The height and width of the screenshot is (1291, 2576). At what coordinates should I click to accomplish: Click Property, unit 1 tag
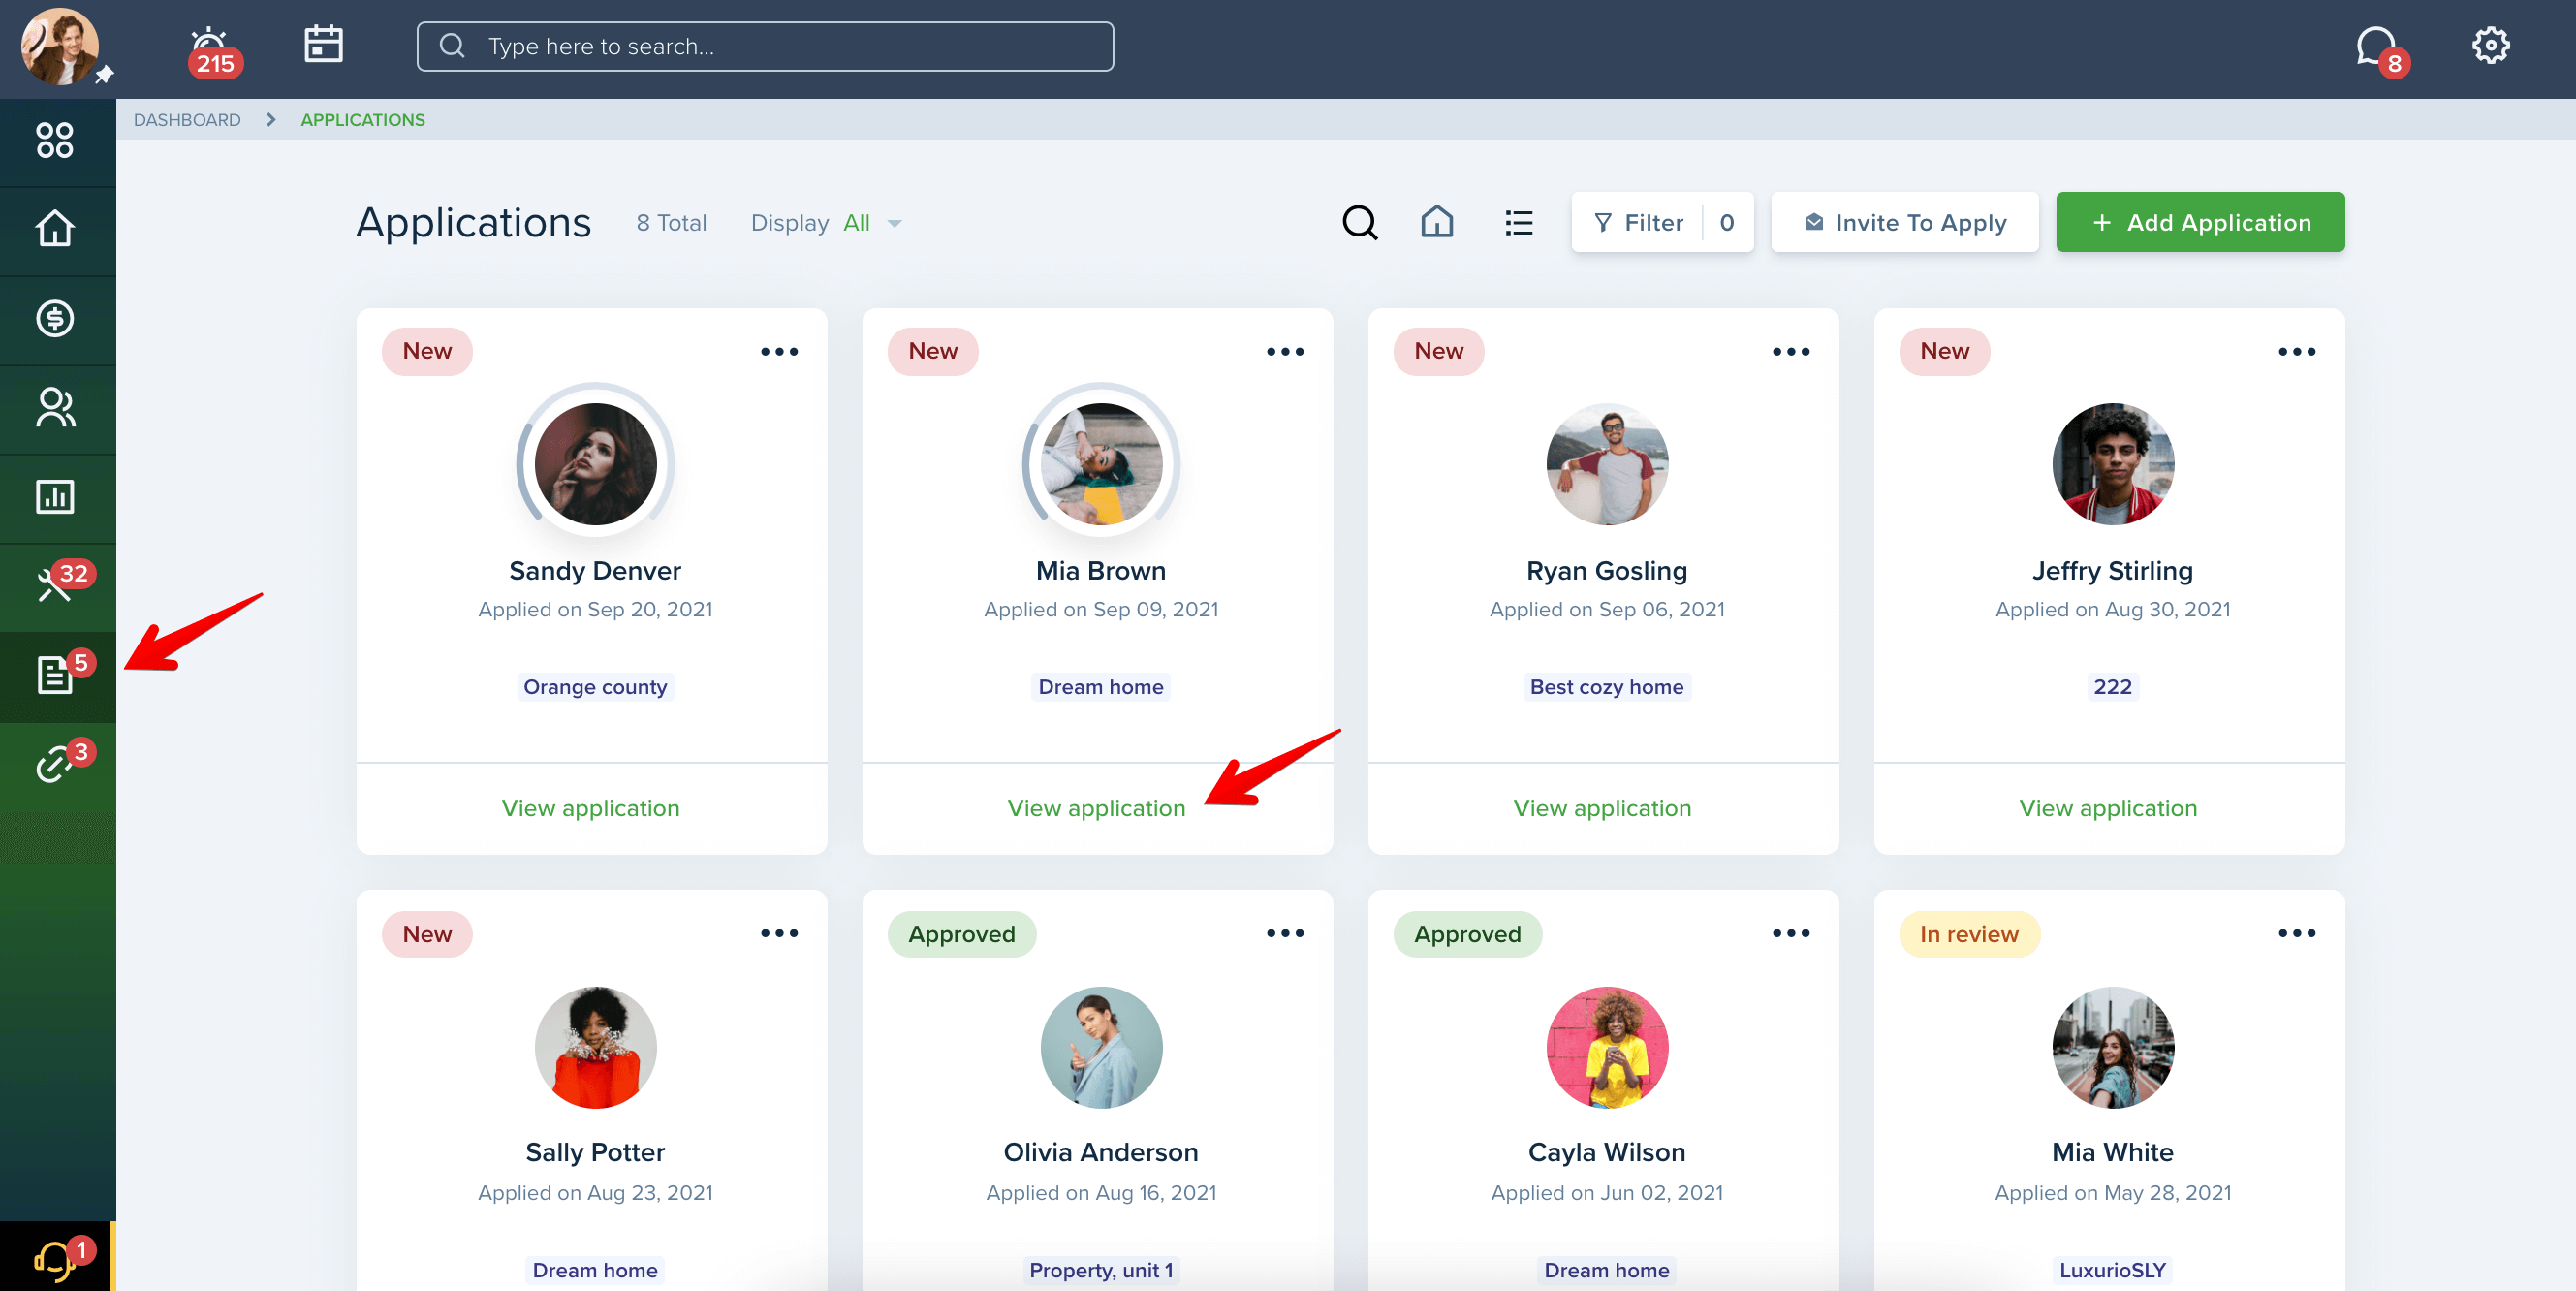point(1101,1270)
